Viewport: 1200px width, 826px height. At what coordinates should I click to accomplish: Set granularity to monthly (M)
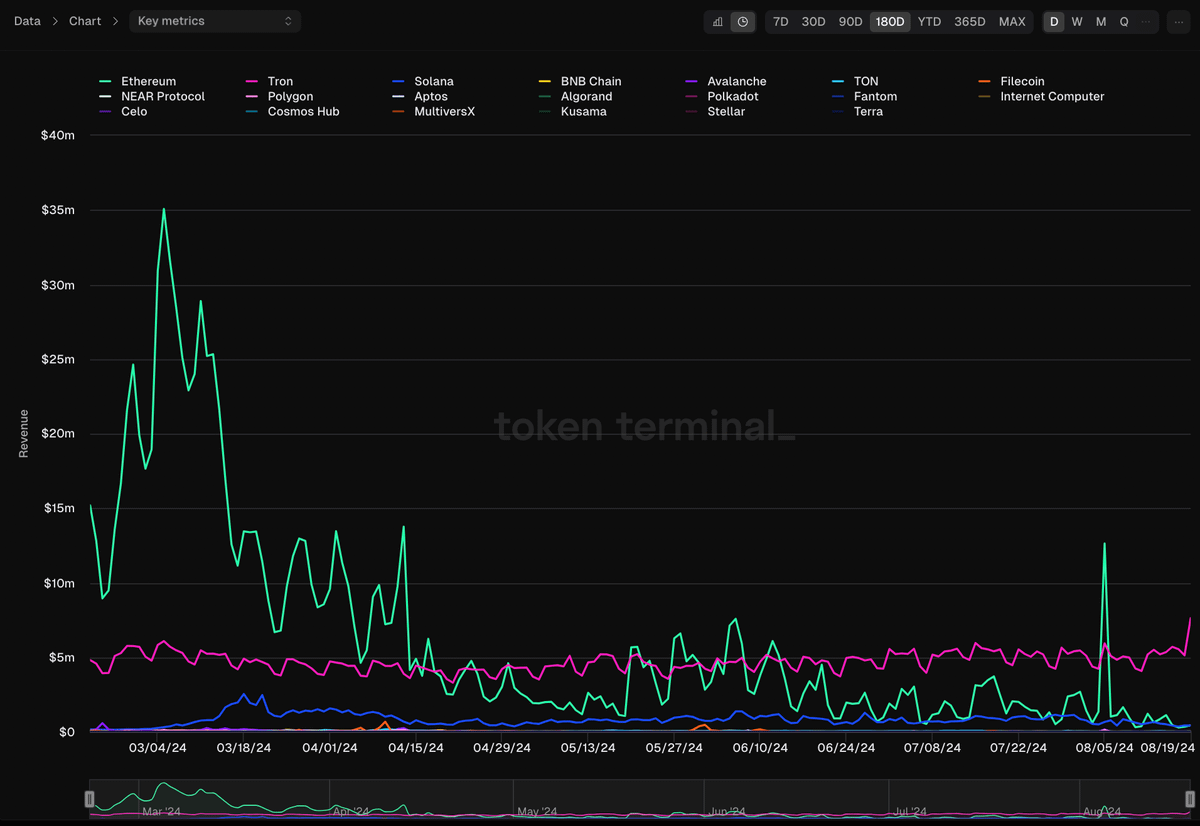(x=1101, y=21)
